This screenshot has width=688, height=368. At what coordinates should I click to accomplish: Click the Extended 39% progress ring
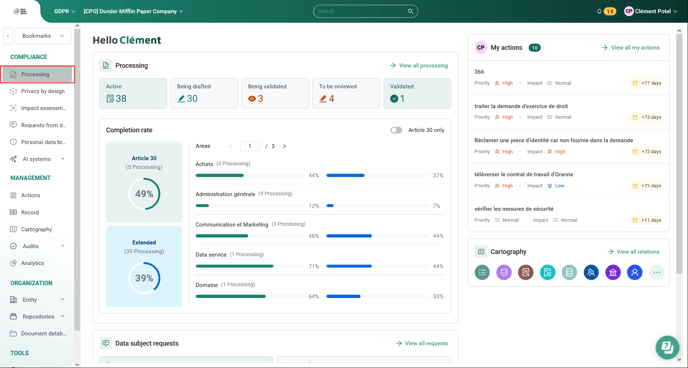[x=144, y=278]
